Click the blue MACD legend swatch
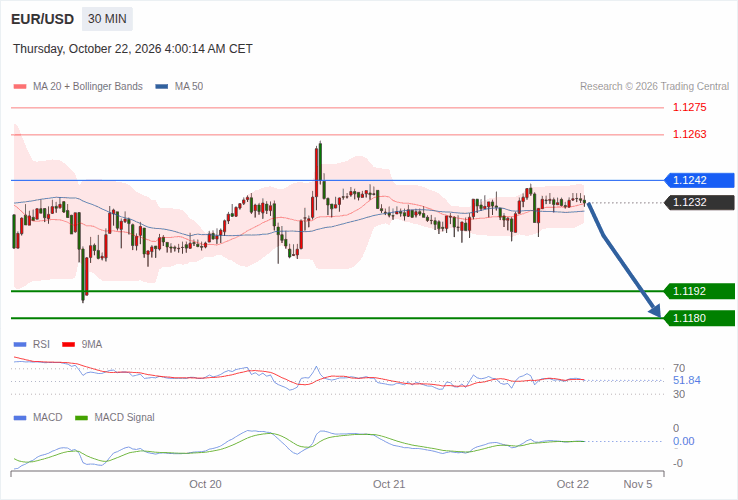This screenshot has height=500, width=738. pyautogui.click(x=20, y=418)
